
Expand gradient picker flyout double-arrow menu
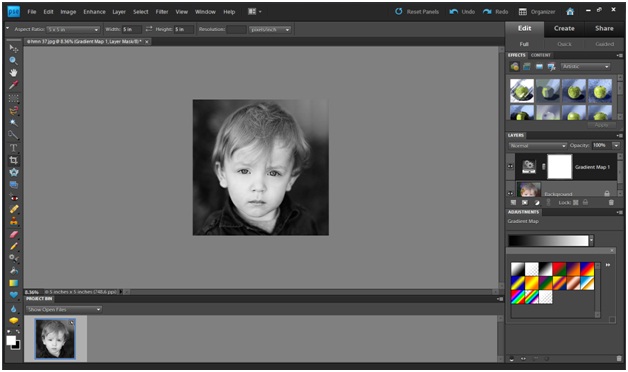coord(608,265)
